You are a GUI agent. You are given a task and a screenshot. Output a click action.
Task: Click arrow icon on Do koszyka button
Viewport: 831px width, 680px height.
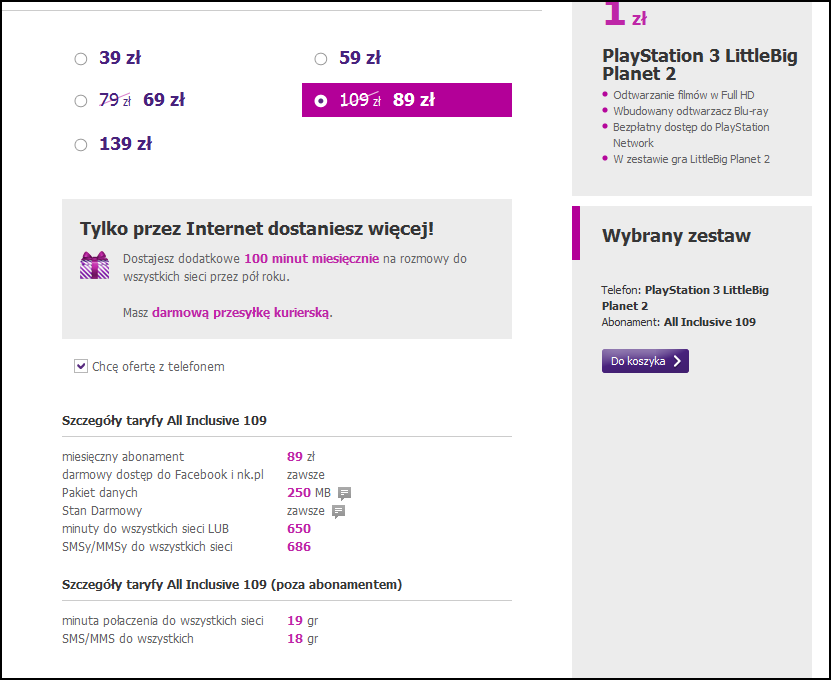click(x=677, y=361)
